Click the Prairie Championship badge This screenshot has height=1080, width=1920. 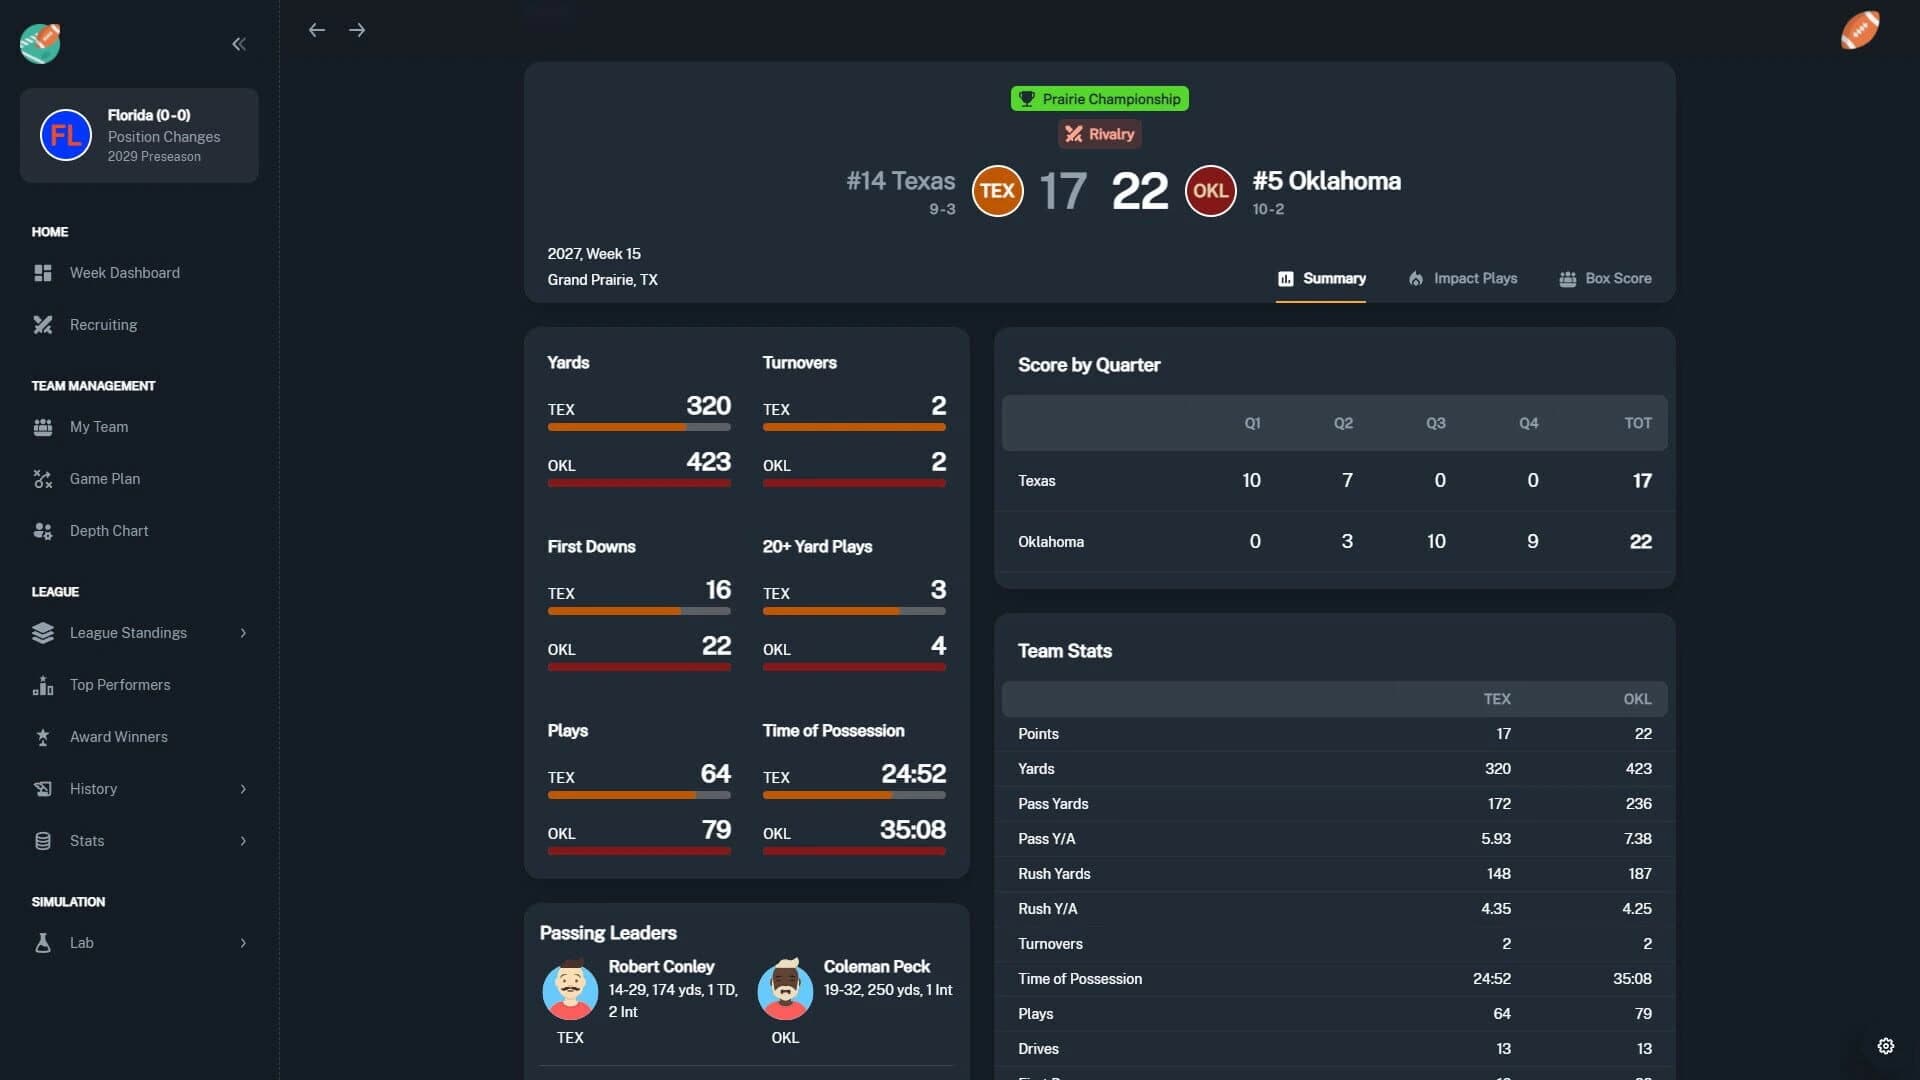1098,98
